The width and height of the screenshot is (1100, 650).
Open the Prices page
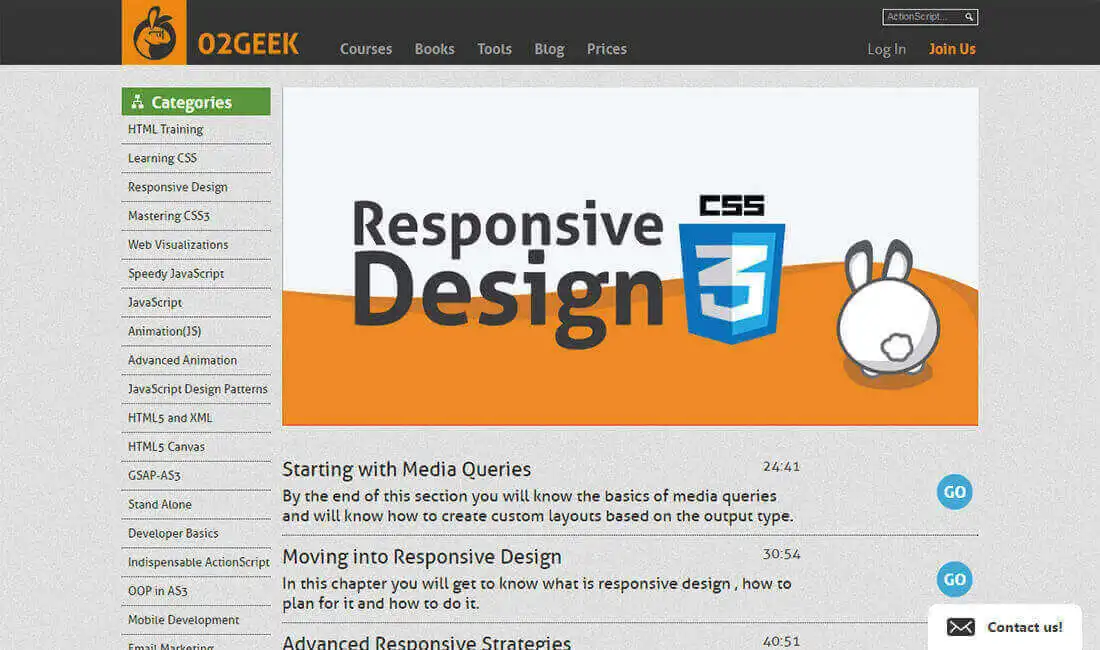606,49
